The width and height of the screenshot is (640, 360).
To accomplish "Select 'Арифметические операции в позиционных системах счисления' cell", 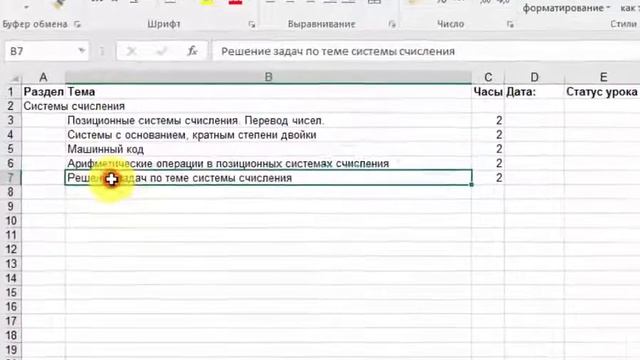I will coord(268,163).
